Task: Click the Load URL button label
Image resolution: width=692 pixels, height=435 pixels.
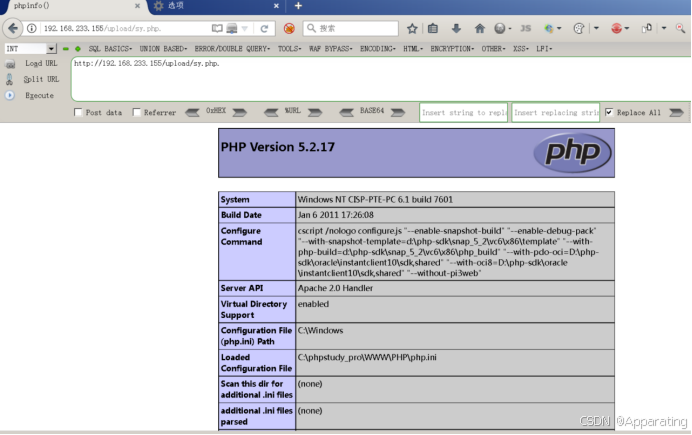Action: click(x=41, y=64)
